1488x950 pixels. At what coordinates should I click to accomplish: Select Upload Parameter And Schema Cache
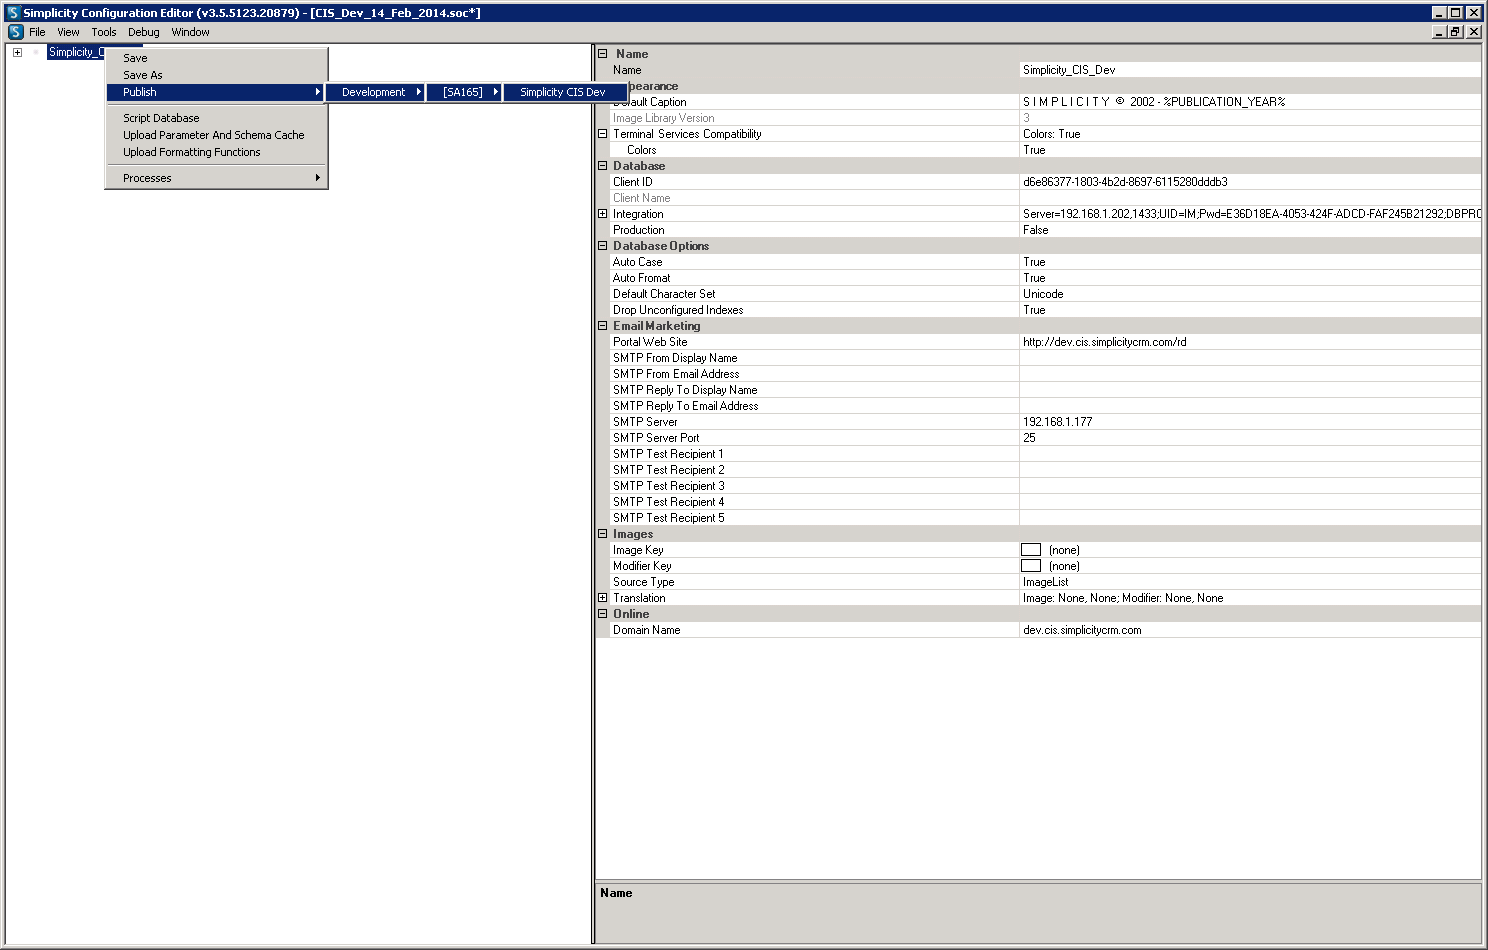click(216, 135)
